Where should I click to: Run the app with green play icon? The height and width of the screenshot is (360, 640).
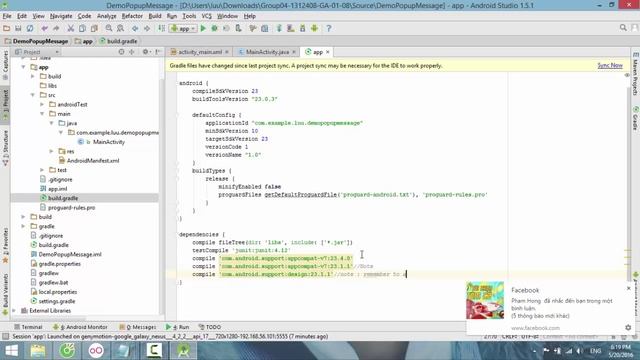[x=203, y=28]
